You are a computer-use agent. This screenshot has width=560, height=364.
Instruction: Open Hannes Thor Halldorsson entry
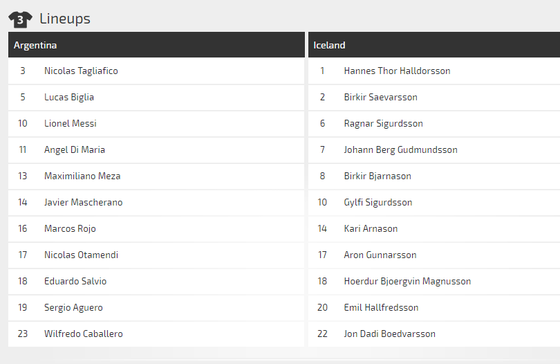pos(397,71)
